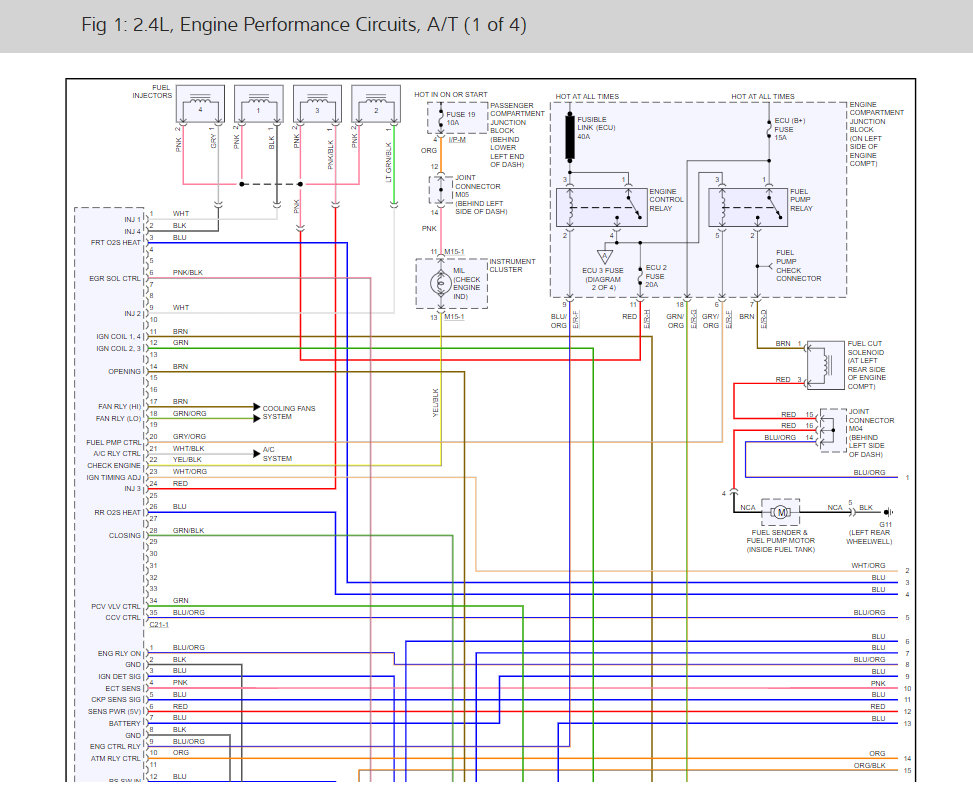Click the "FAN RLY (HI)" pin label
973x808 pixels.
tap(119, 406)
